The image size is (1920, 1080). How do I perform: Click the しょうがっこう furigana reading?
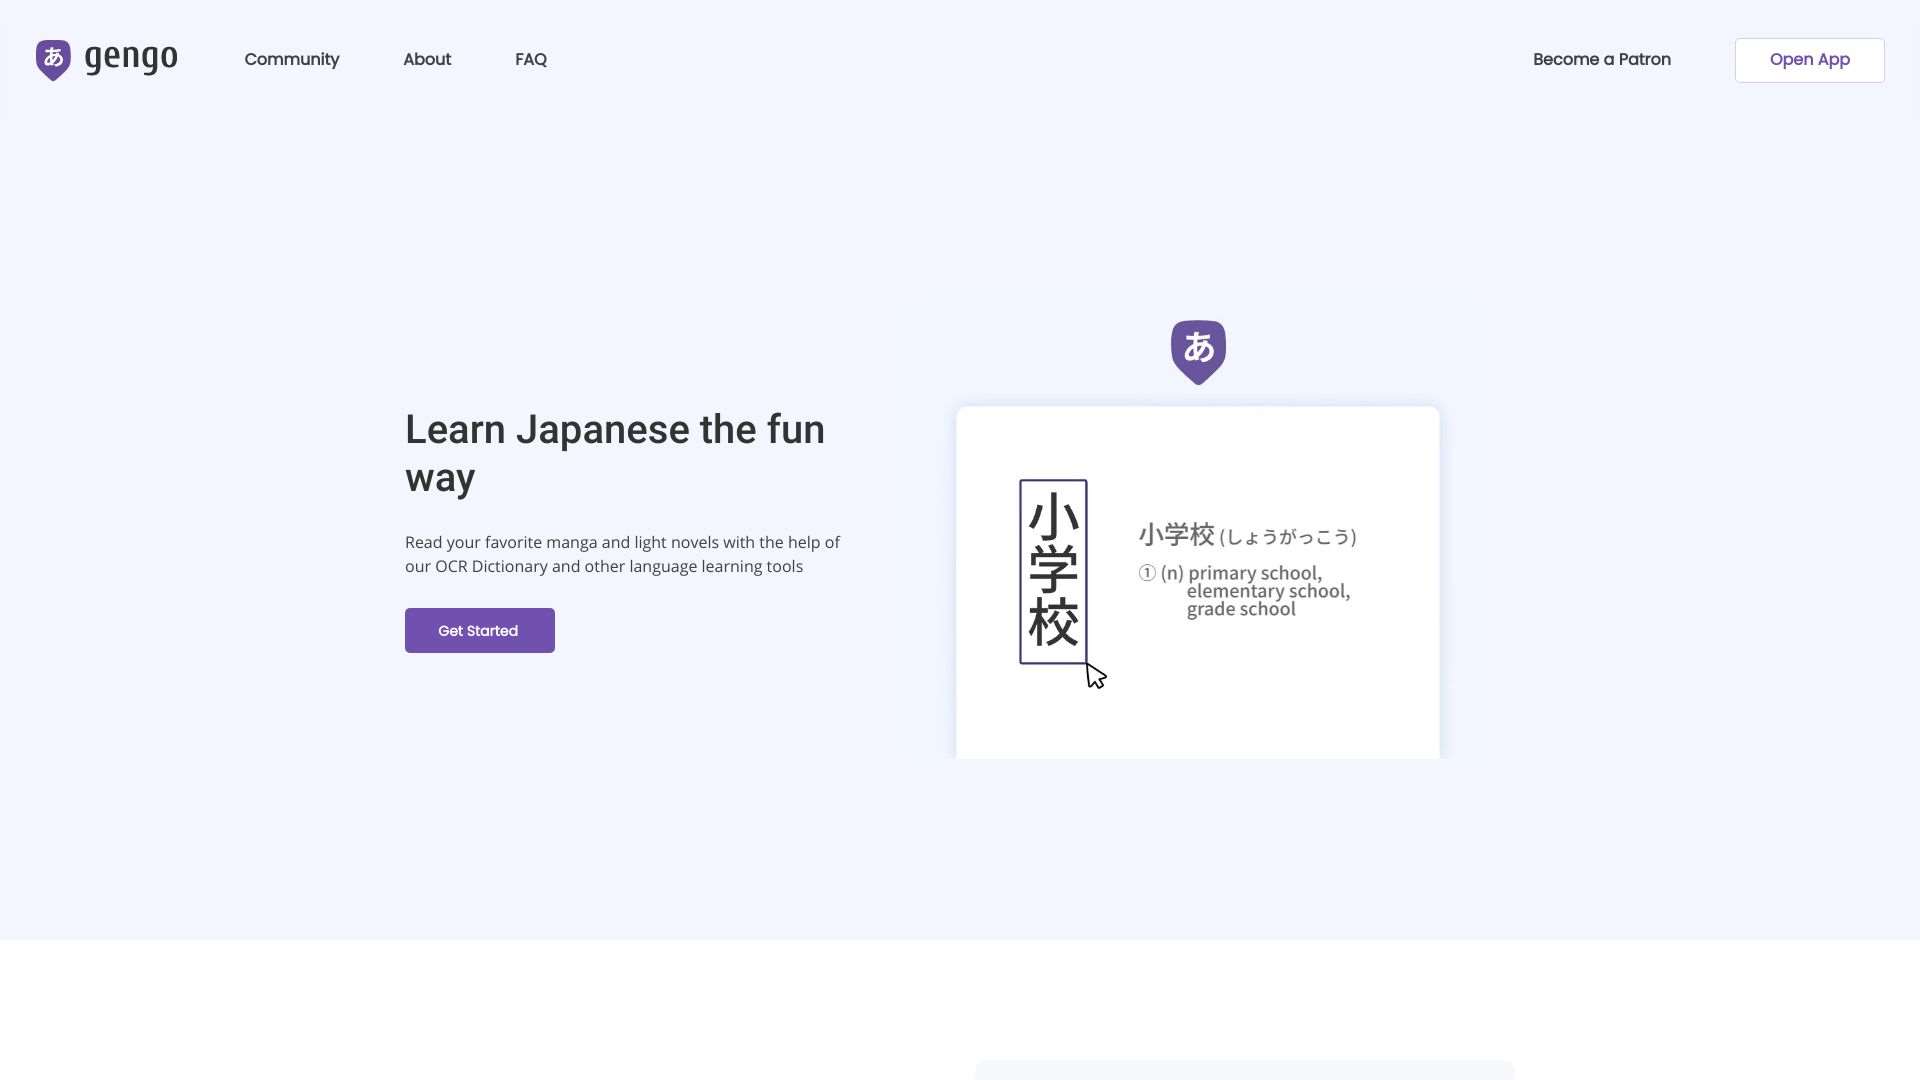click(x=1289, y=537)
